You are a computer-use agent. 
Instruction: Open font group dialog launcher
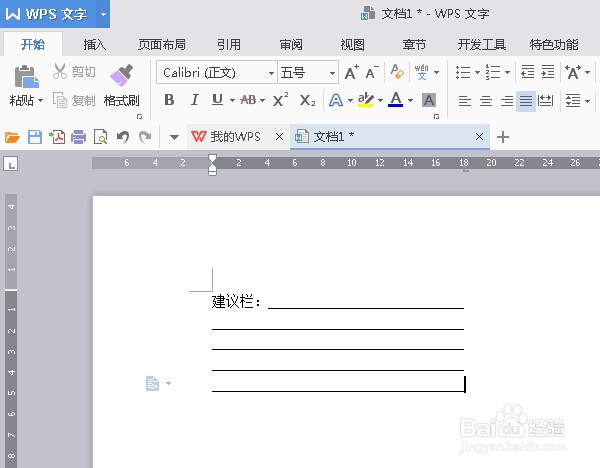[436, 116]
